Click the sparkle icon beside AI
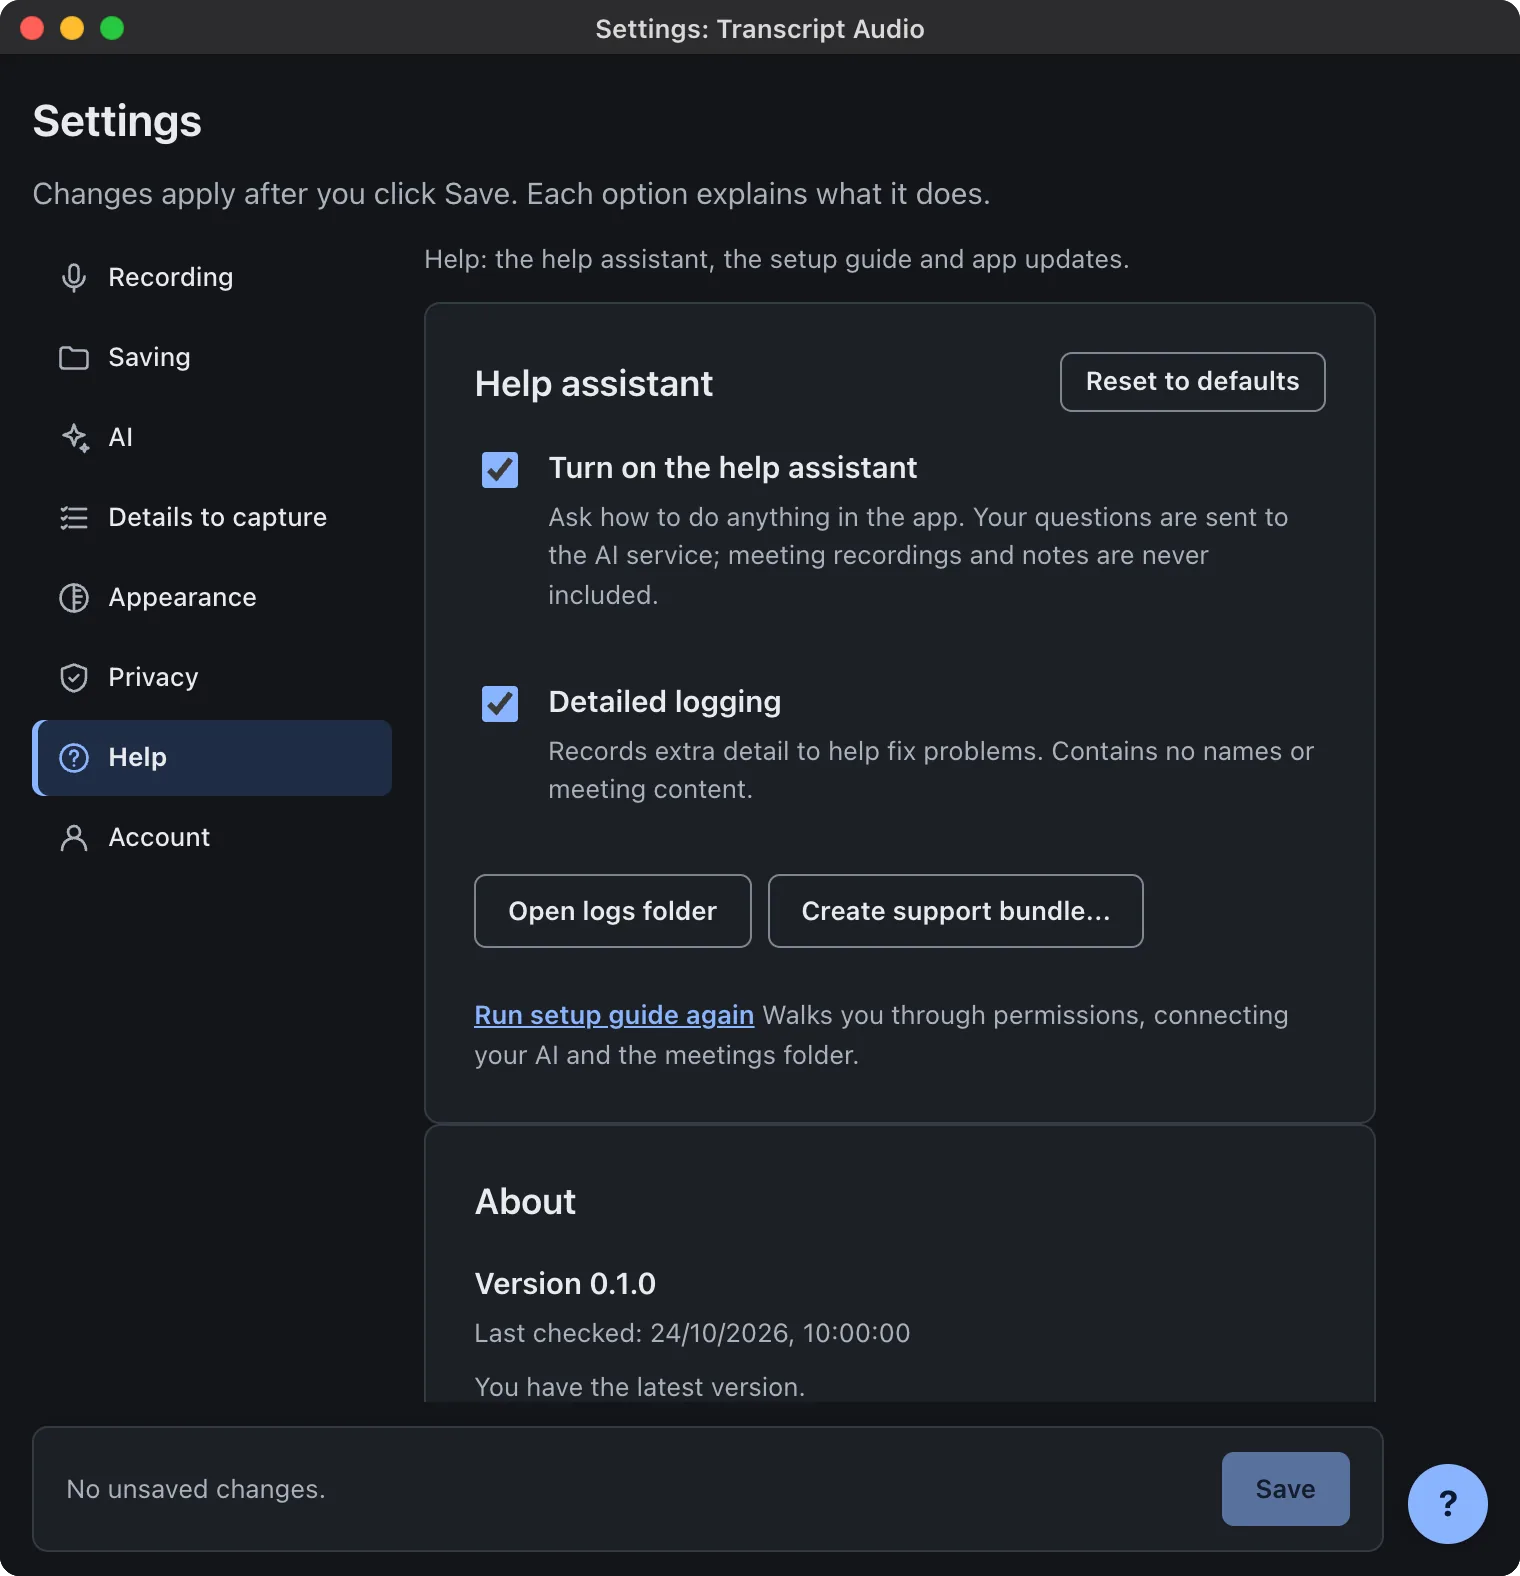 [x=75, y=437]
